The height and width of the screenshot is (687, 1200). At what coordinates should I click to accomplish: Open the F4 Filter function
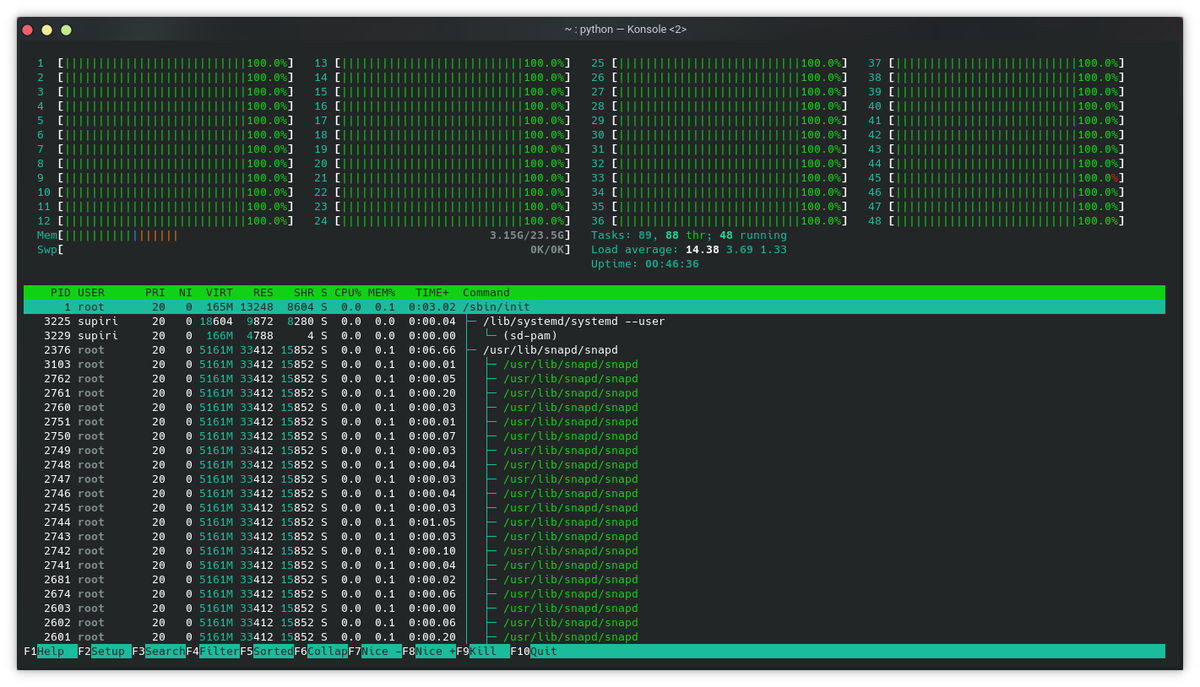click(x=212, y=651)
